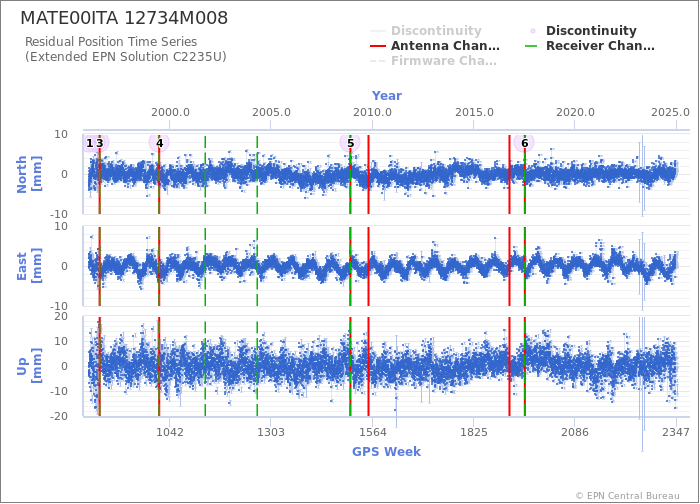Toggle the greyed-out Discontinuity legend entry
This screenshot has height=504, width=700.
point(426,31)
